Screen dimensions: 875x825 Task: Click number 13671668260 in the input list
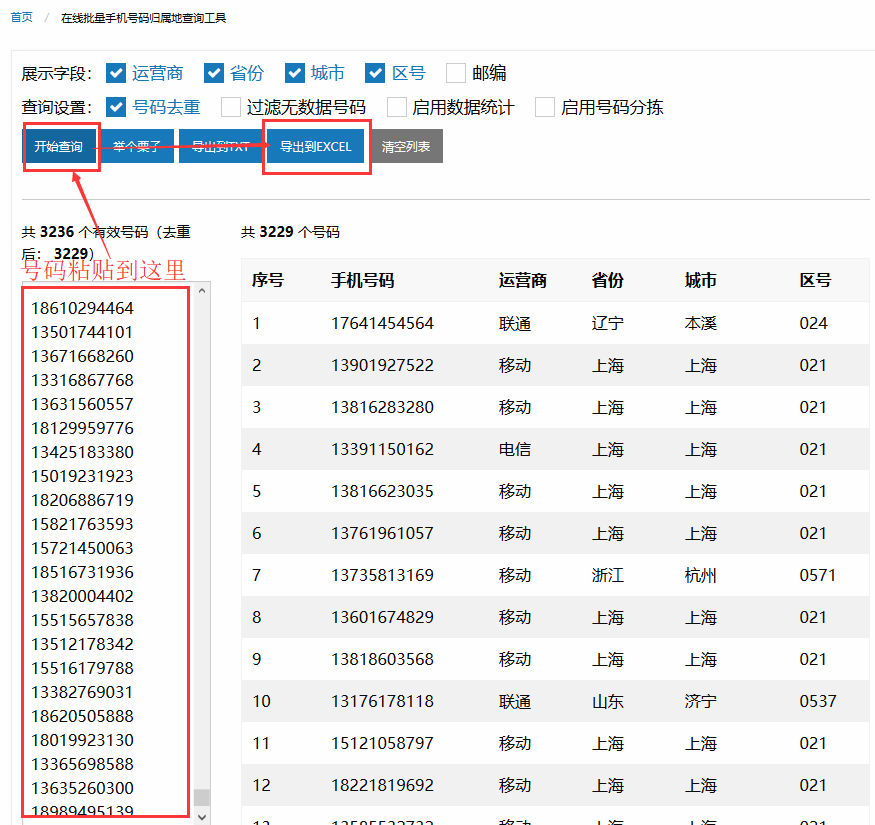point(83,356)
